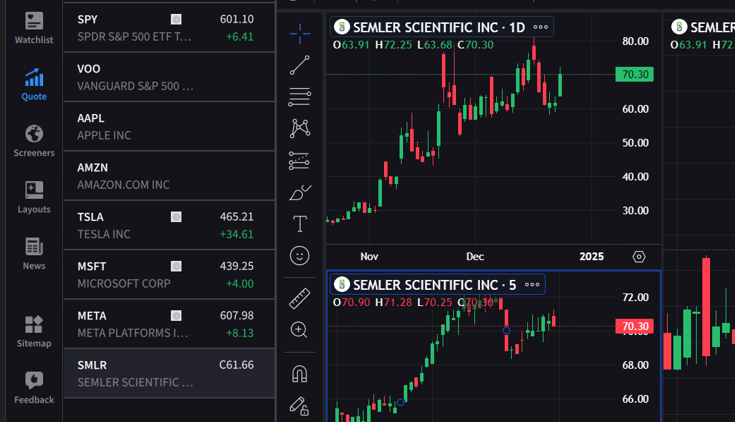This screenshot has width=735, height=422.
Task: Click SEMLER SCIENTIFIC INC 1D symbol title
Action: [439, 28]
